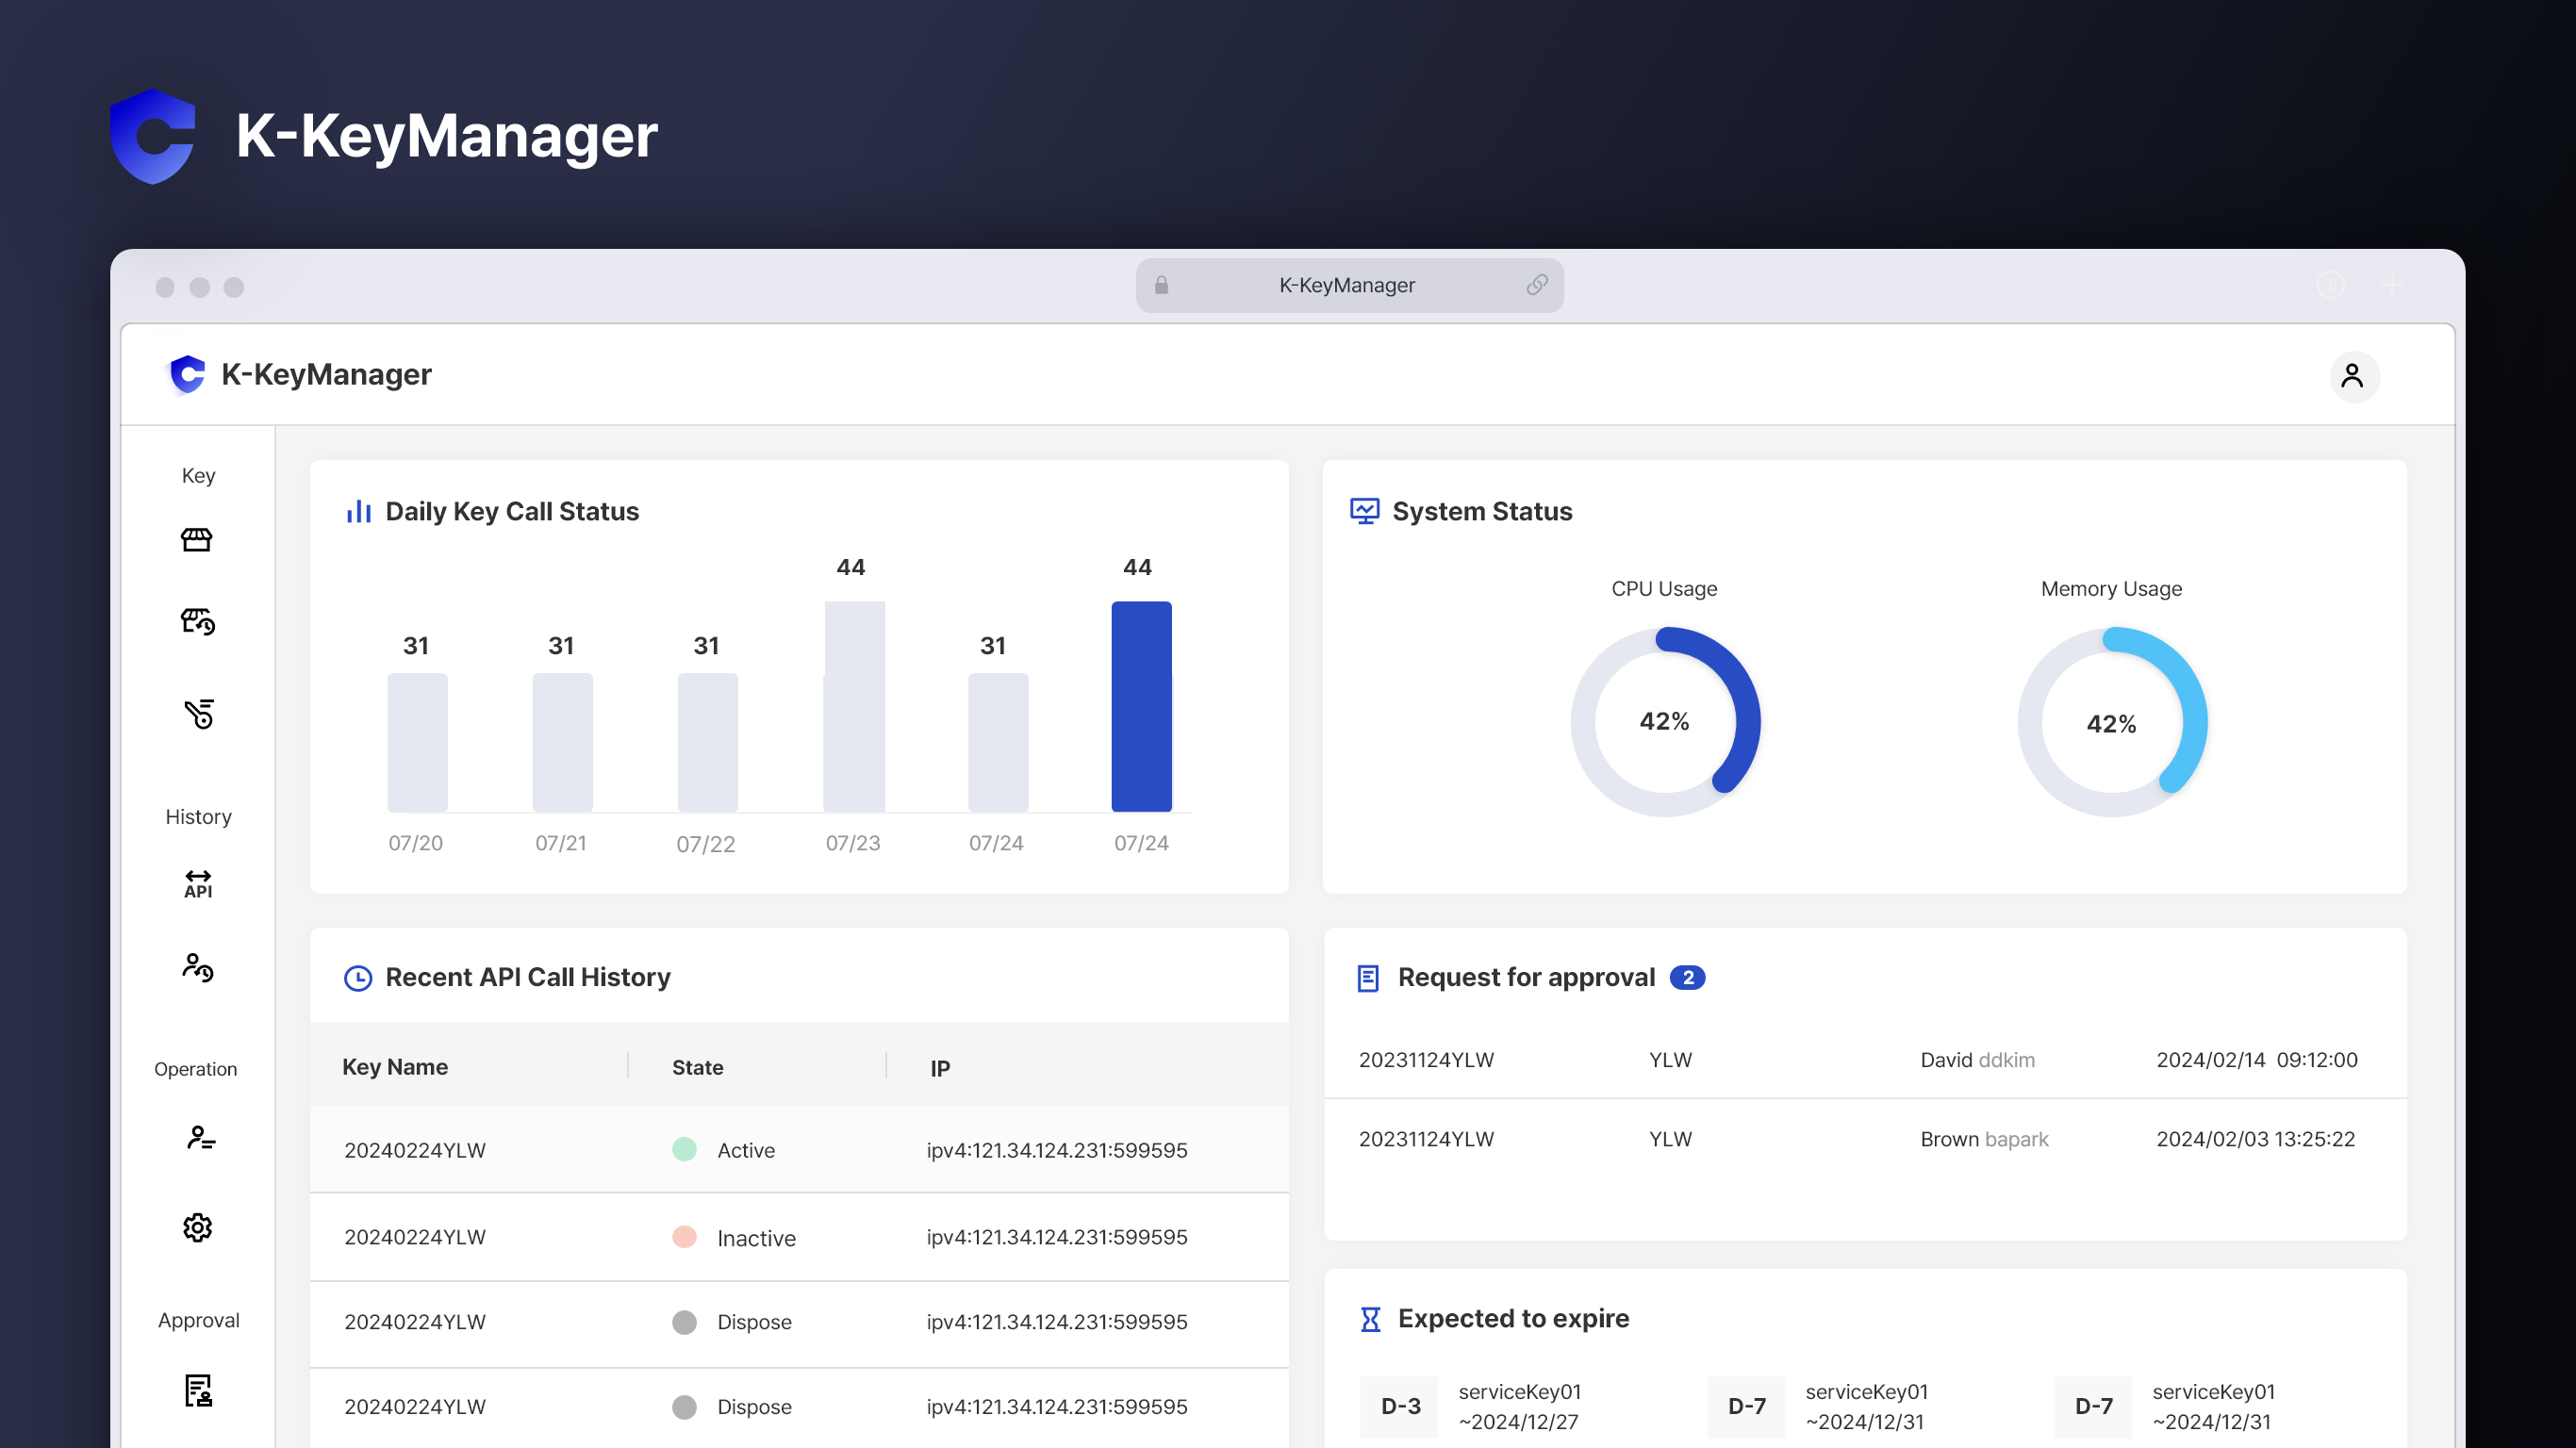This screenshot has width=2576, height=1448.
Task: Click the Expected to expire heading
Action: 1513,1319
